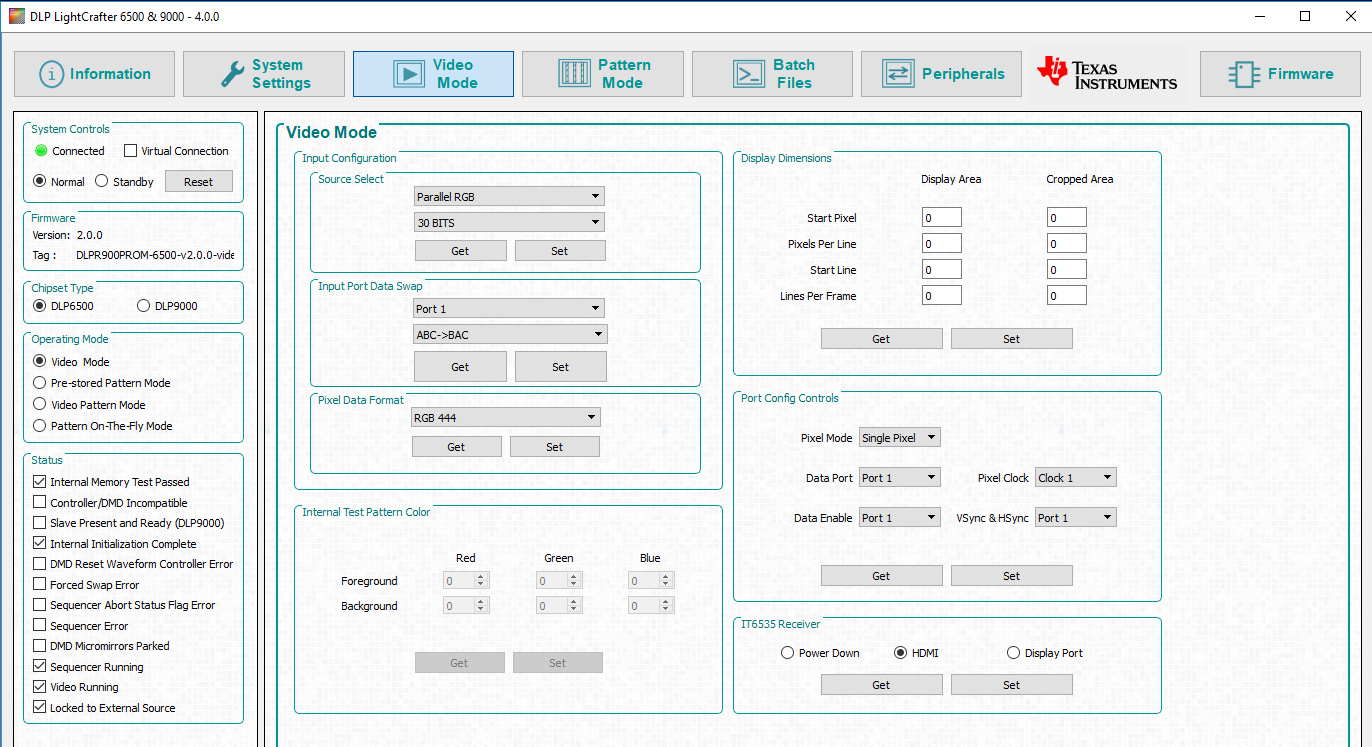Open the VSync & HSync dropdown
Screen dimensions: 1372x747
click(1076, 518)
